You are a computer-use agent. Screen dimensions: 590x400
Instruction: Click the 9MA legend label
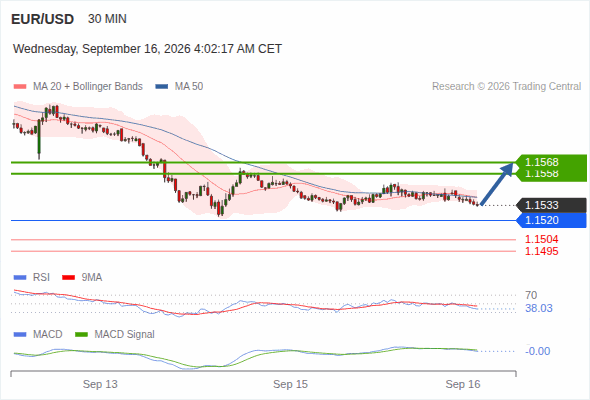(92, 278)
